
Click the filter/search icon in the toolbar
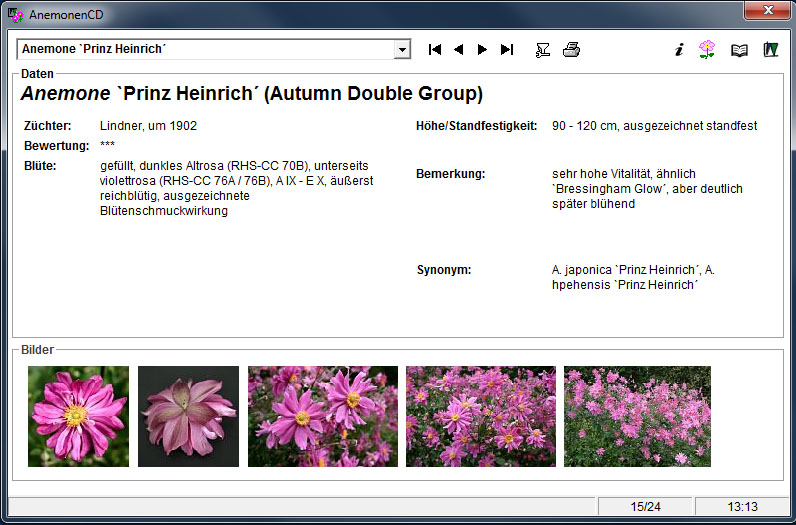click(543, 49)
